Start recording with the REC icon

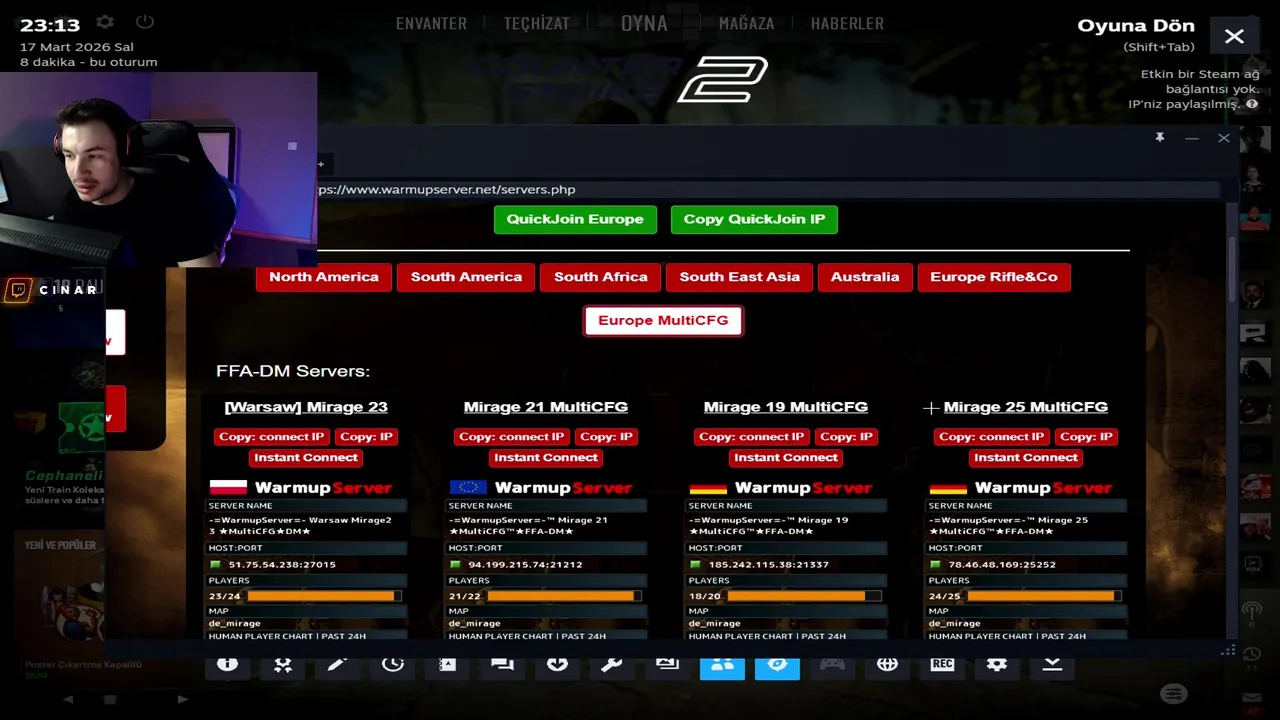click(942, 664)
